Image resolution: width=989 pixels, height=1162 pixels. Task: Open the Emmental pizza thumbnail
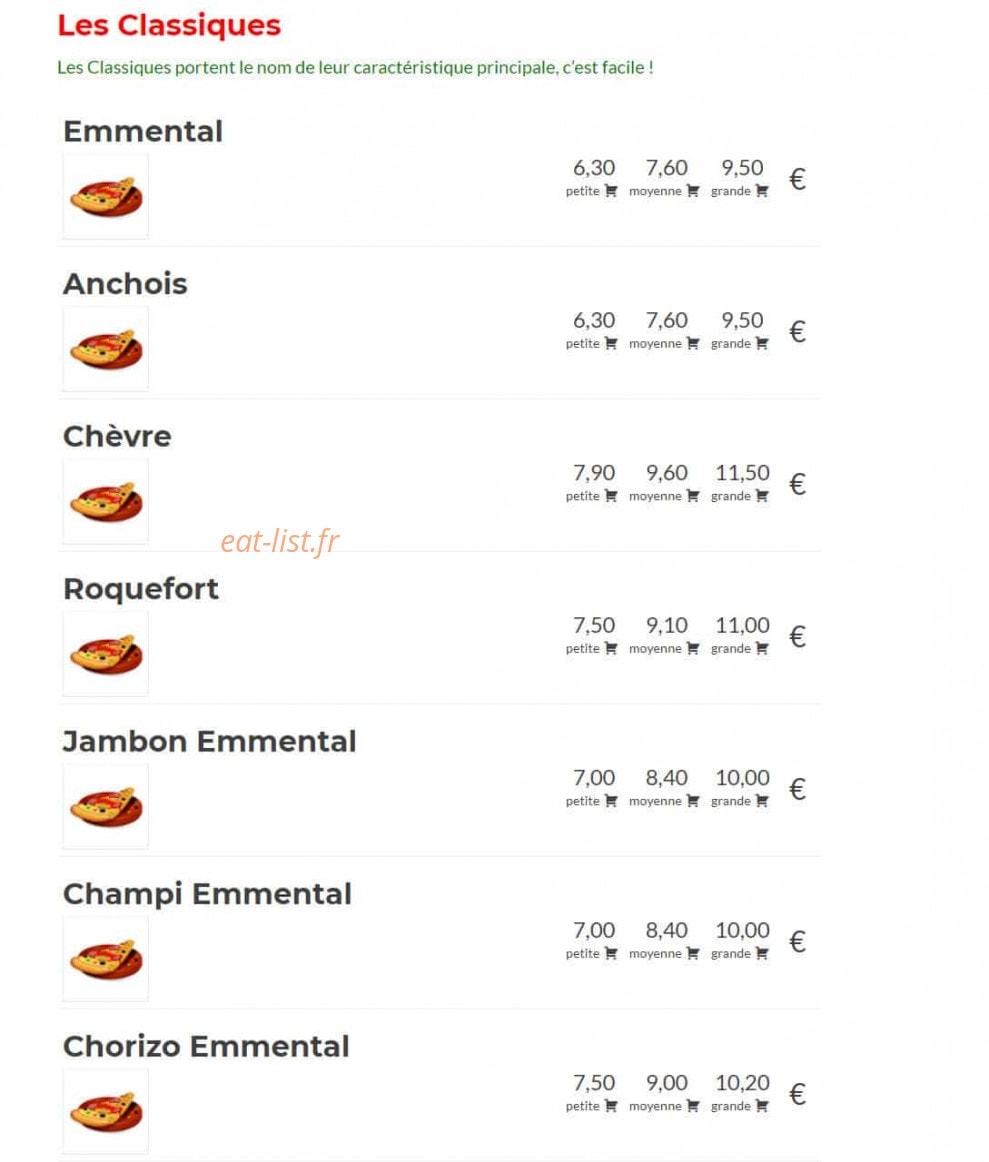coord(105,196)
